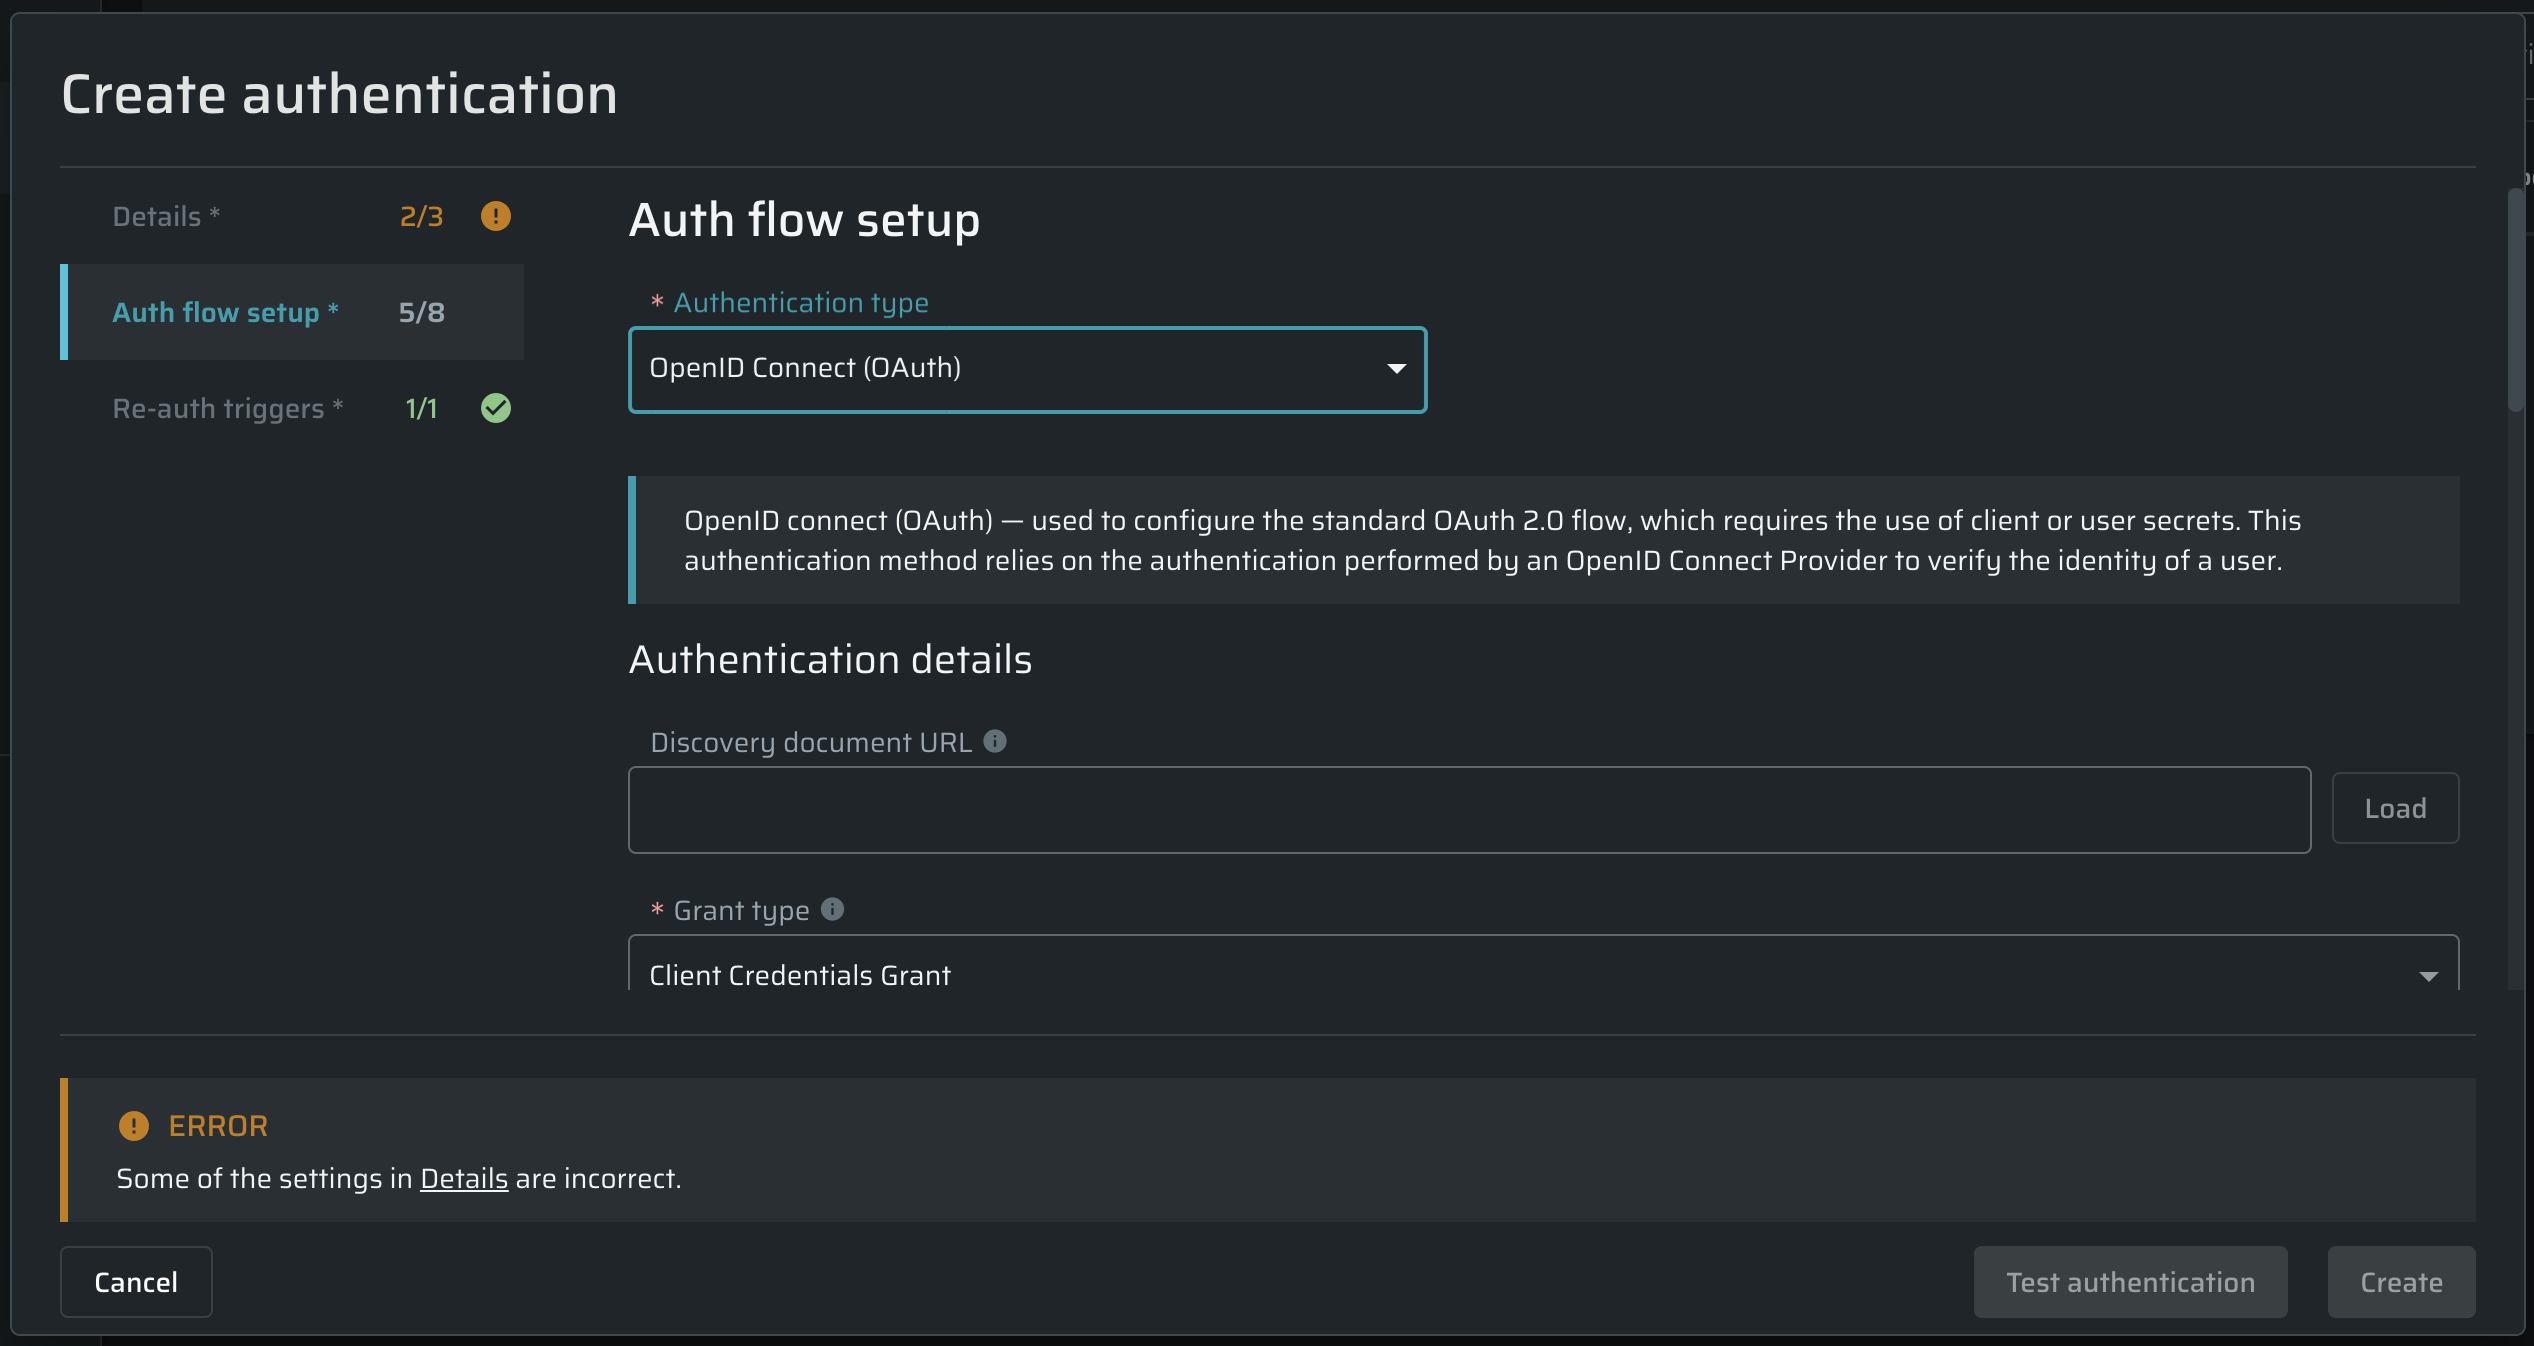The height and width of the screenshot is (1346, 2534).
Task: Click the orange warning icon beside Details
Action: click(495, 216)
